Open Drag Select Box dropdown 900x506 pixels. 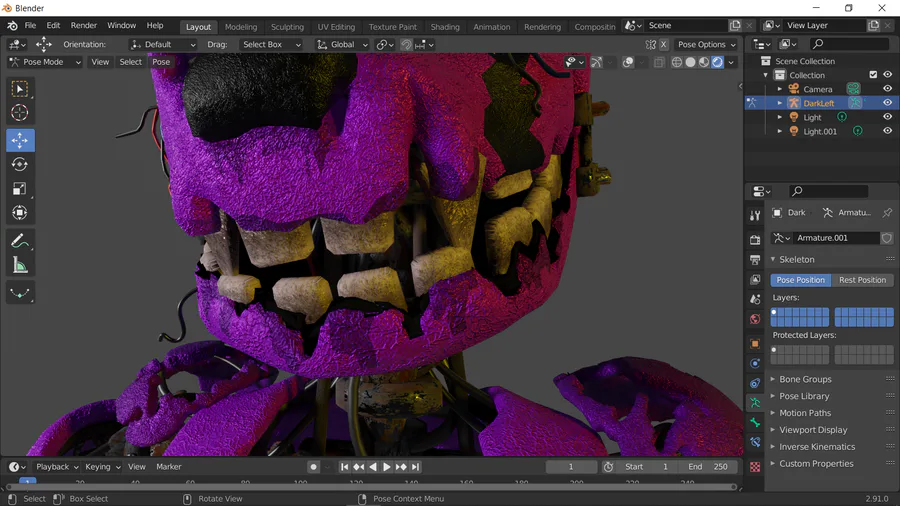(270, 44)
